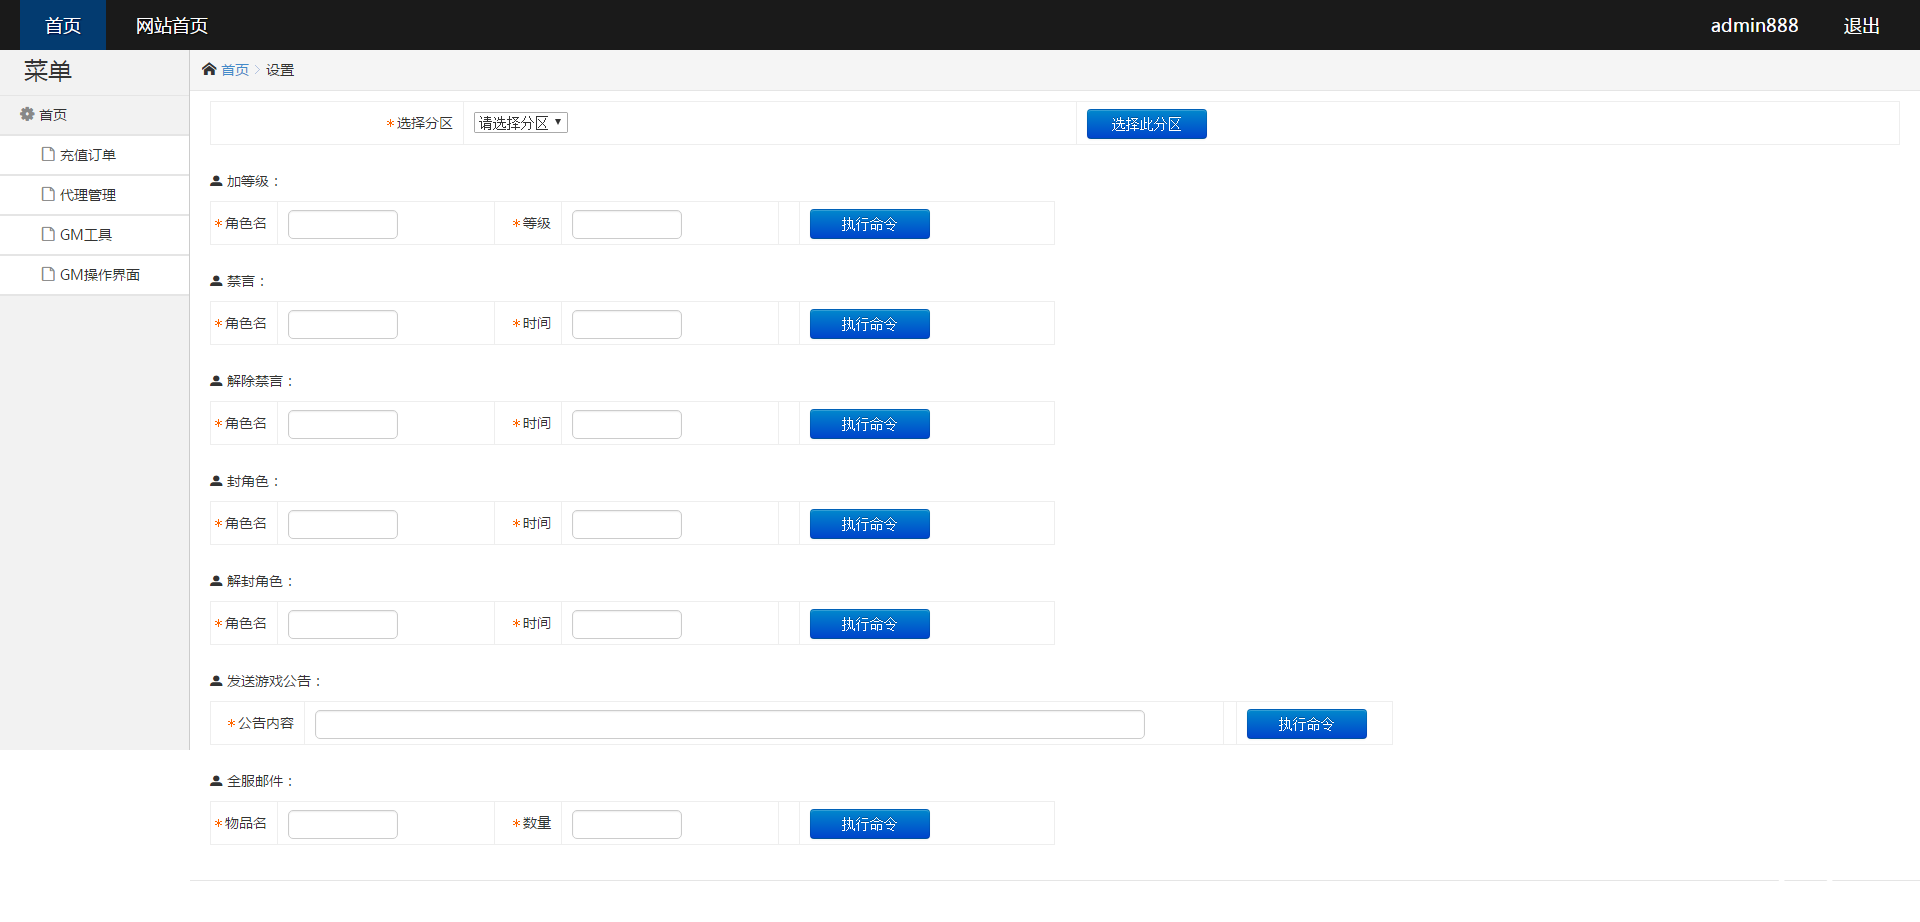
Task: Click the 等级 input field
Action: pos(626,224)
